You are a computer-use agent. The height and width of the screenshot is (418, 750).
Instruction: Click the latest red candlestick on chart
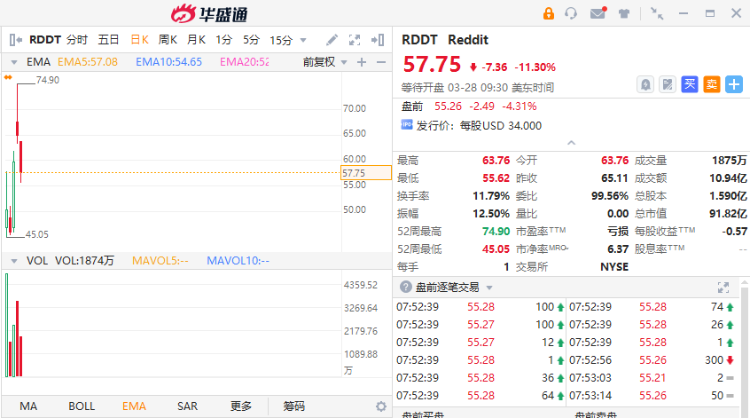[x=21, y=161]
